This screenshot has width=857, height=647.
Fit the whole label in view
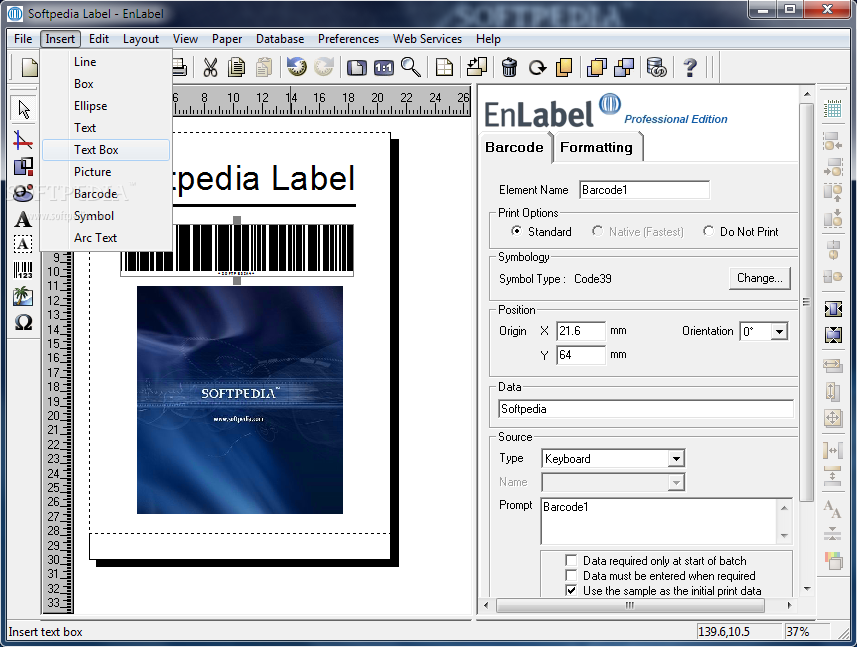tap(356, 68)
